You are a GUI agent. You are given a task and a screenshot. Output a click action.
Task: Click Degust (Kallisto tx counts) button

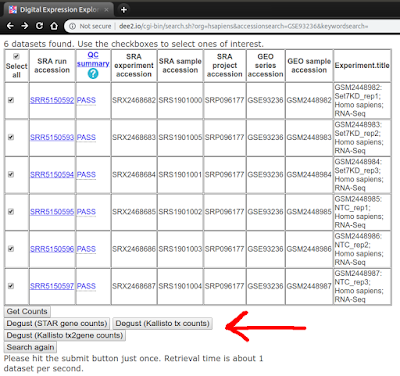click(162, 323)
